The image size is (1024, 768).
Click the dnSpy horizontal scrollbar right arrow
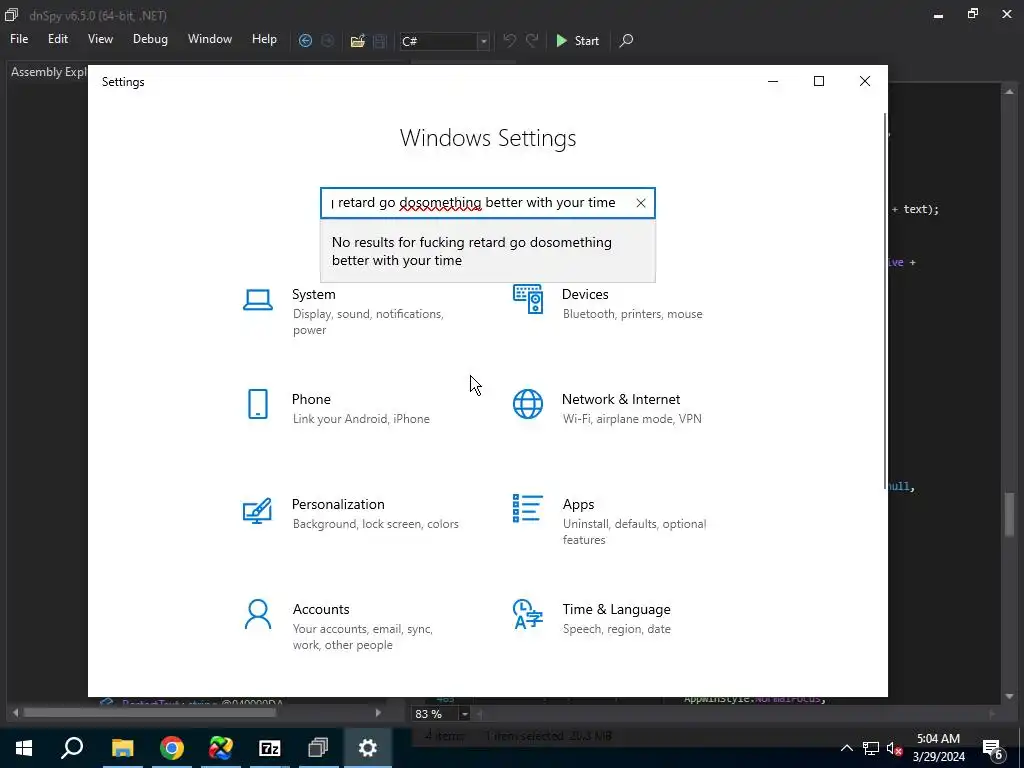378,713
